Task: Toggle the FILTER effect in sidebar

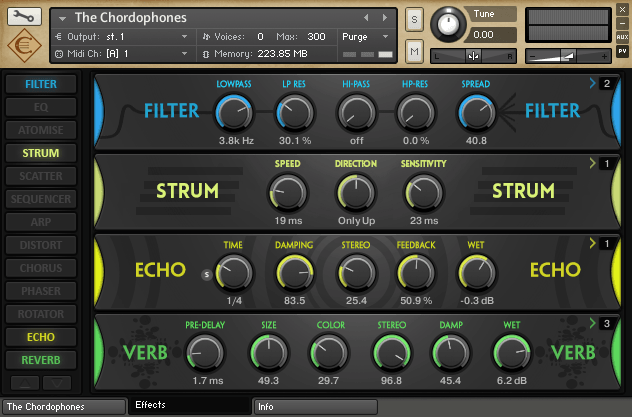Action: 41,84
